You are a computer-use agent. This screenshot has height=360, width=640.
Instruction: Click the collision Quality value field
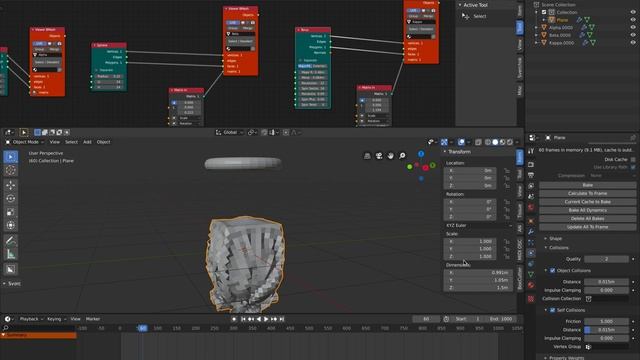606,259
